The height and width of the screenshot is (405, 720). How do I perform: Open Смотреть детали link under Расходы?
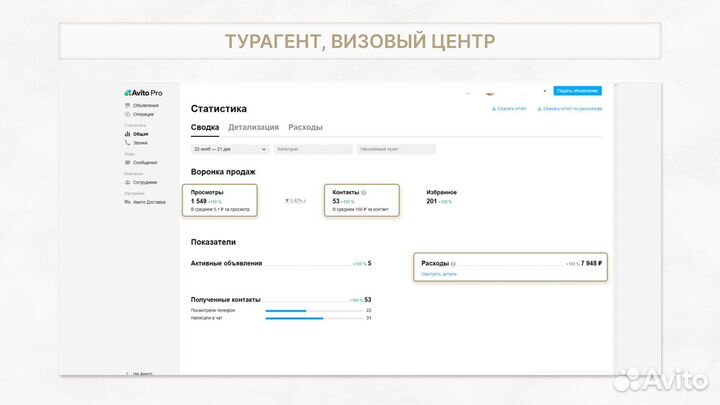tap(439, 274)
